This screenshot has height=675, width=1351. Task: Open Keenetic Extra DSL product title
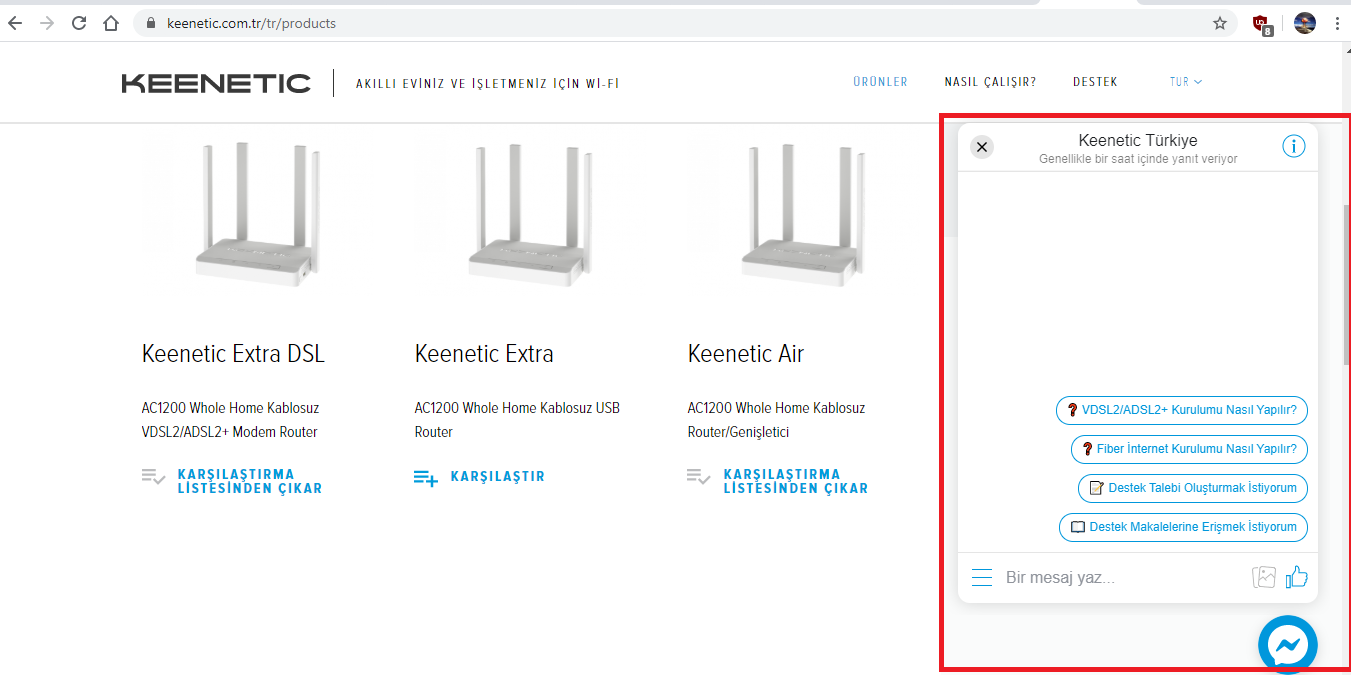(x=233, y=354)
